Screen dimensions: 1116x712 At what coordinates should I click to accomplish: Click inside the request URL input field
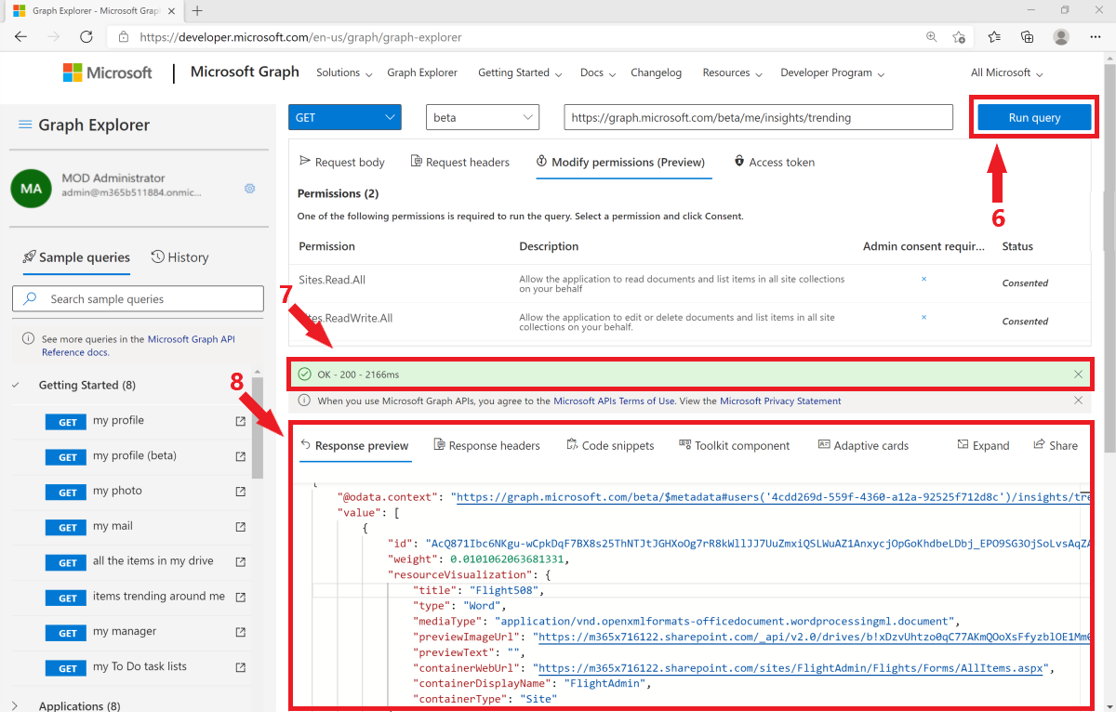(758, 117)
